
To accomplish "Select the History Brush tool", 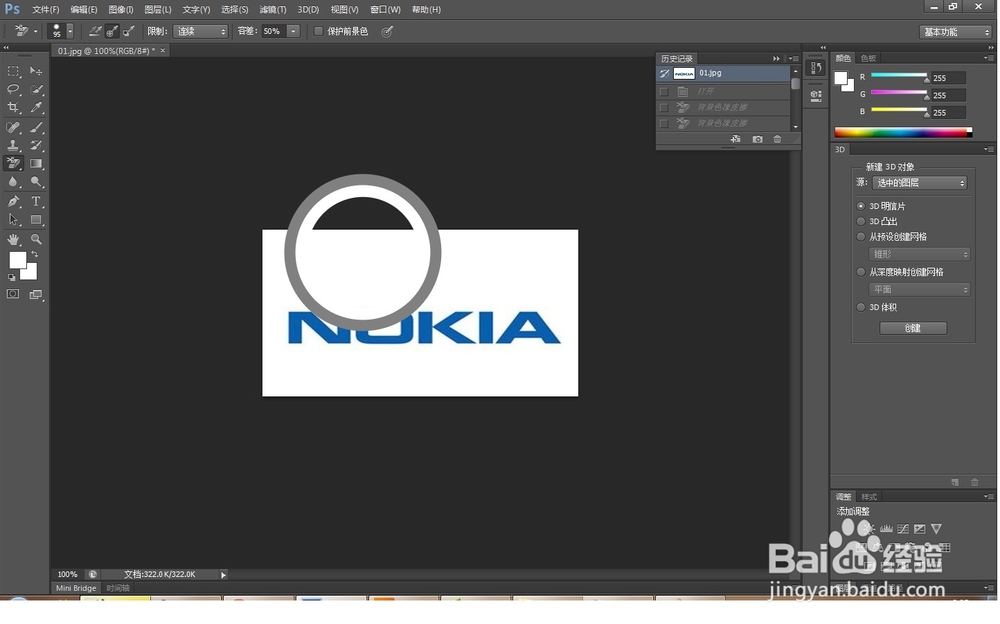I will tap(36, 145).
